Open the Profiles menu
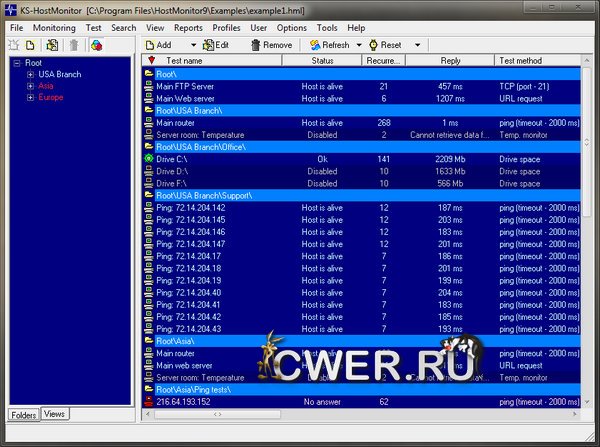This screenshot has height=447, width=600. tap(227, 28)
